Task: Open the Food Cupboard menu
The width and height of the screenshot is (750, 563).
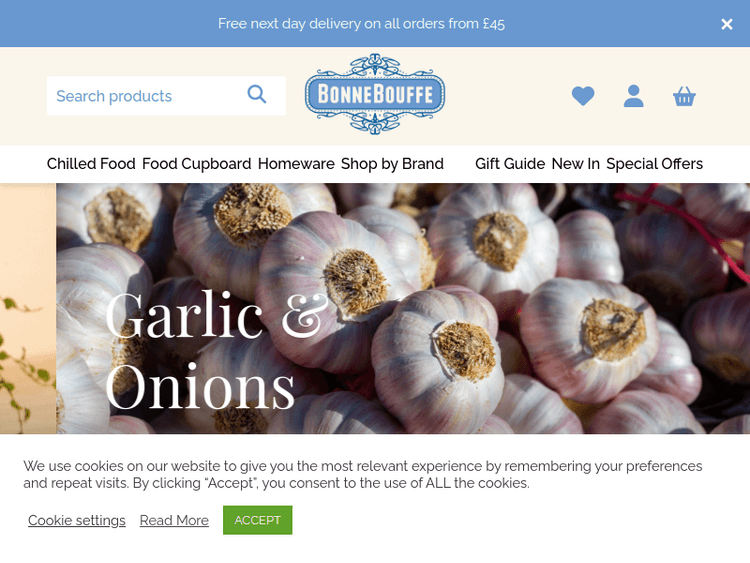Action: click(x=197, y=164)
